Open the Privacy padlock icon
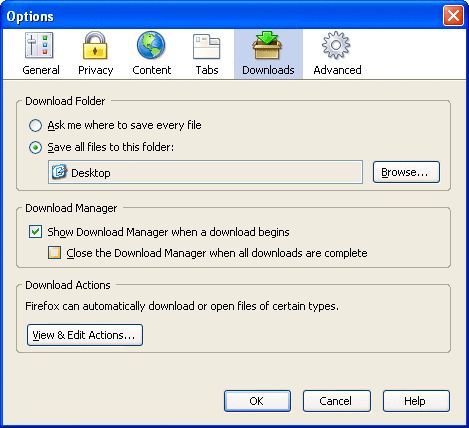 point(95,45)
